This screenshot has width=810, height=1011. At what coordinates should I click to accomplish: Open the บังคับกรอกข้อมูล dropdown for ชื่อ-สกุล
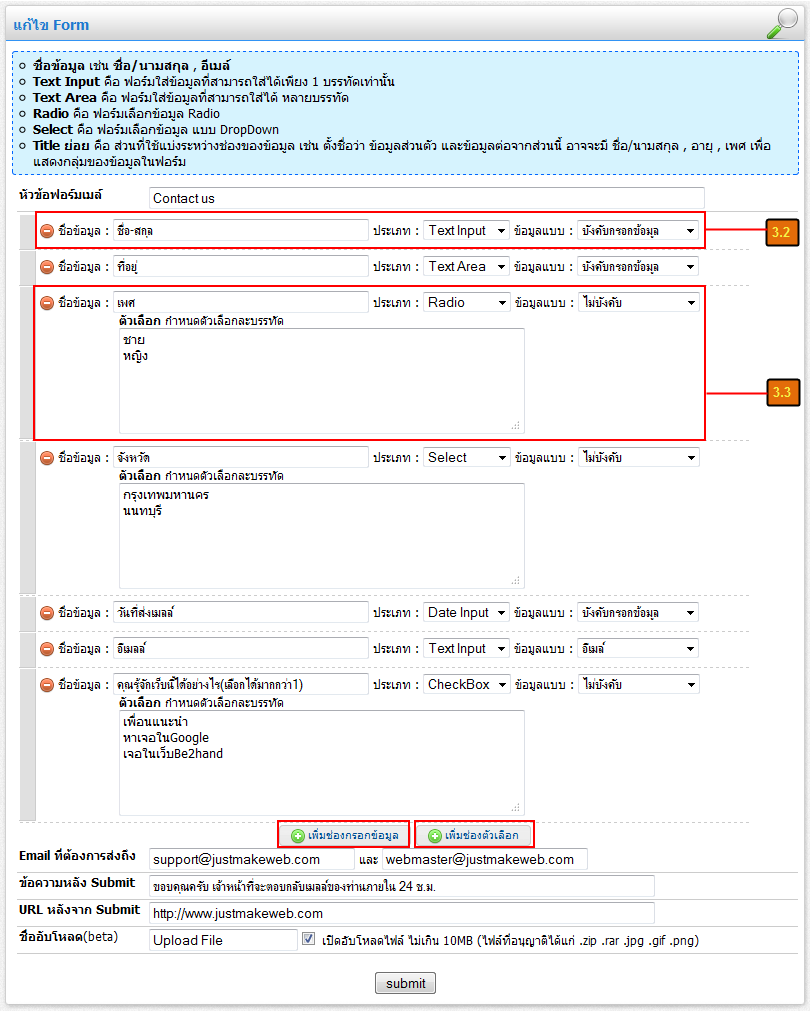coord(638,231)
